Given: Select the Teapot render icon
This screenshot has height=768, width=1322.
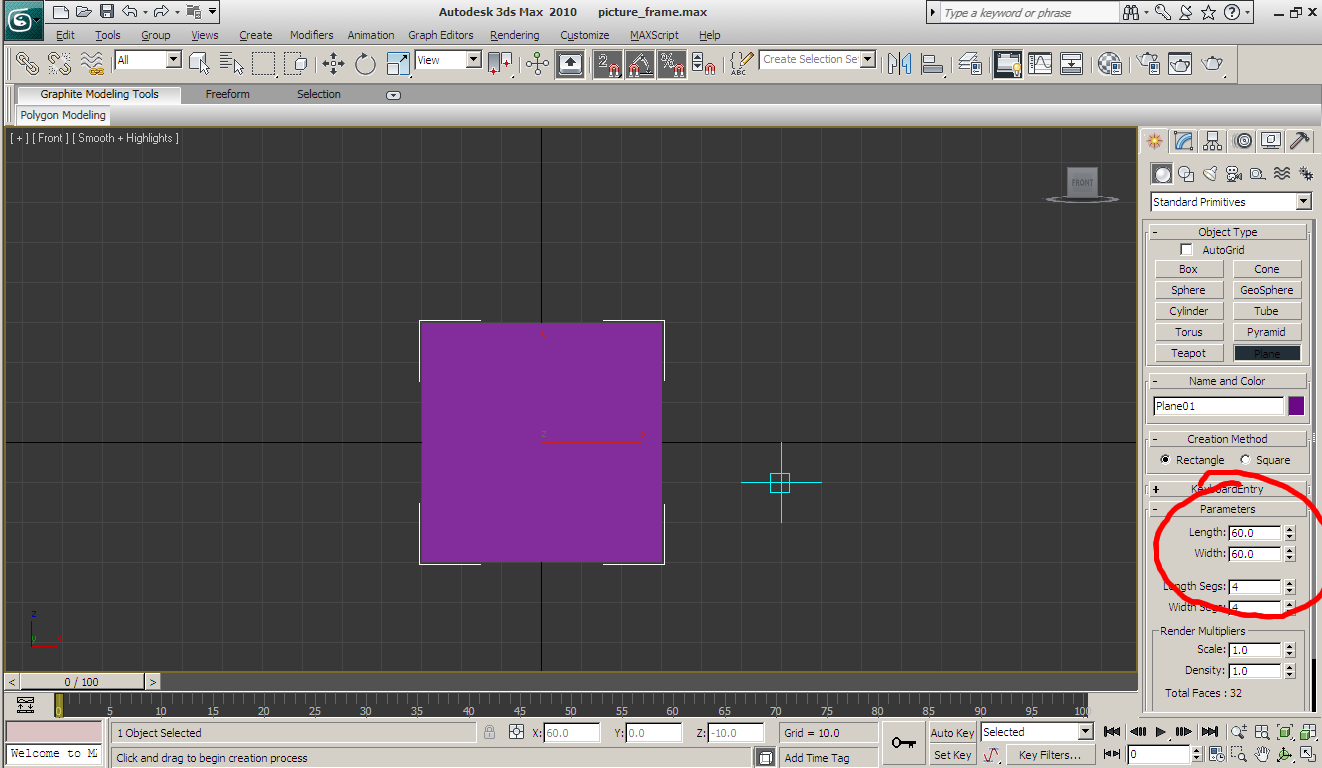Looking at the screenshot, I should click(x=1212, y=64).
